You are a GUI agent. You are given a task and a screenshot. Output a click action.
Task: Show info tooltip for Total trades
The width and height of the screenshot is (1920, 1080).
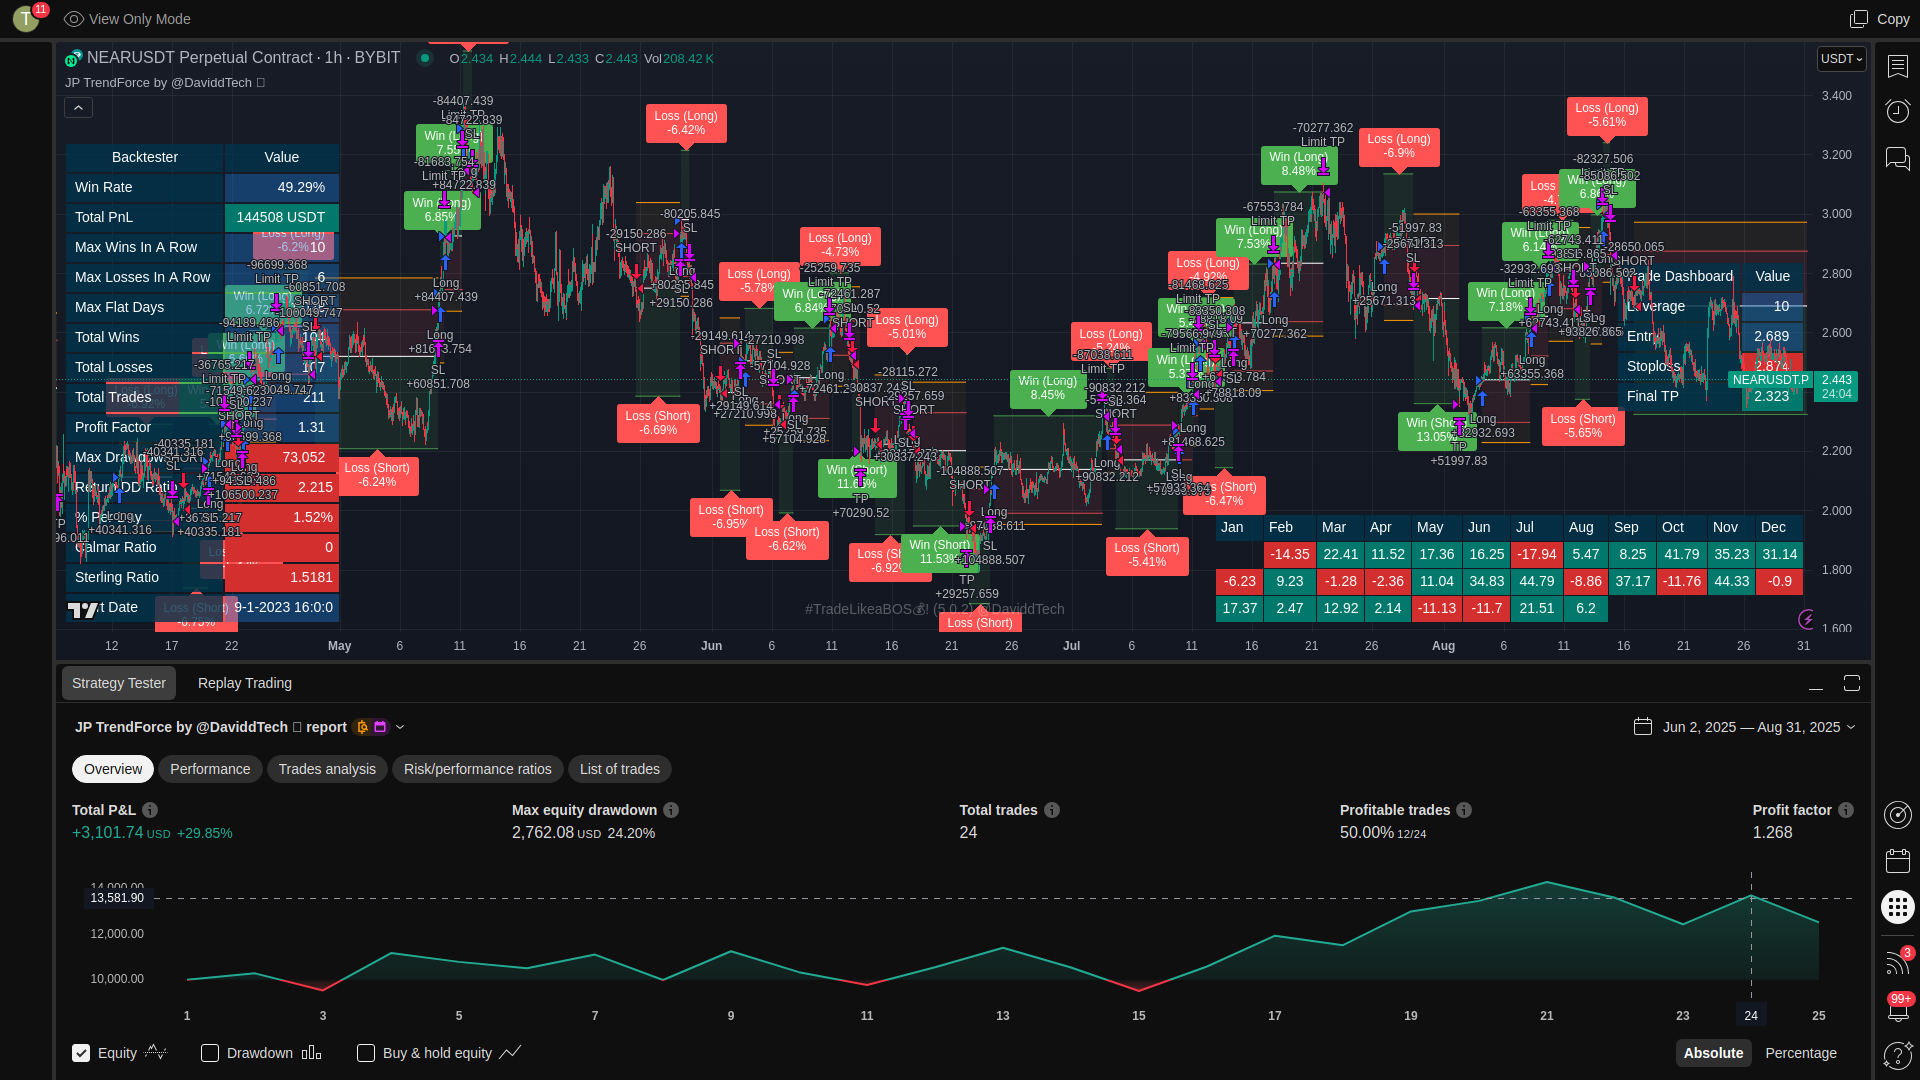pos(1052,810)
